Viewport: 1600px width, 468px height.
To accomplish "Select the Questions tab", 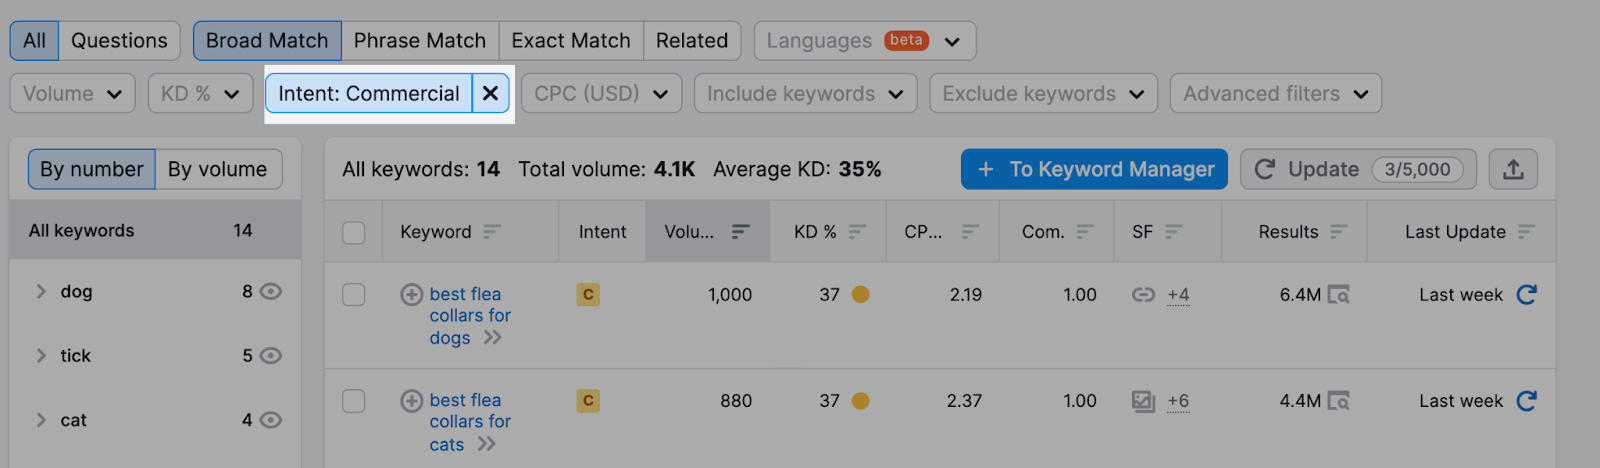I will [x=119, y=41].
